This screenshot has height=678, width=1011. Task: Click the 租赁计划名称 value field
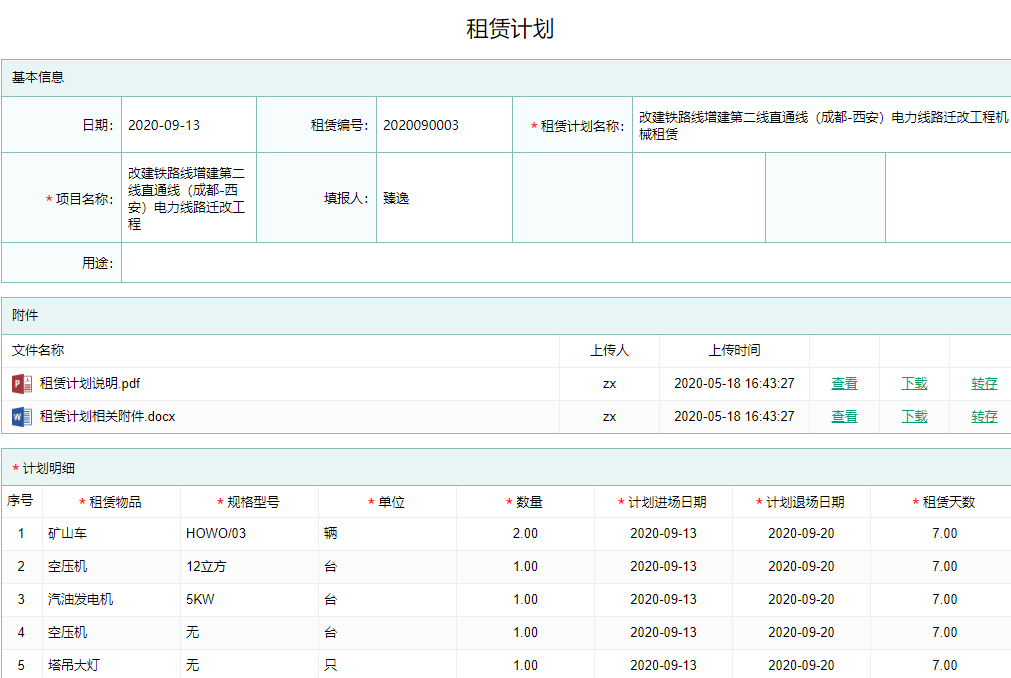[821, 125]
